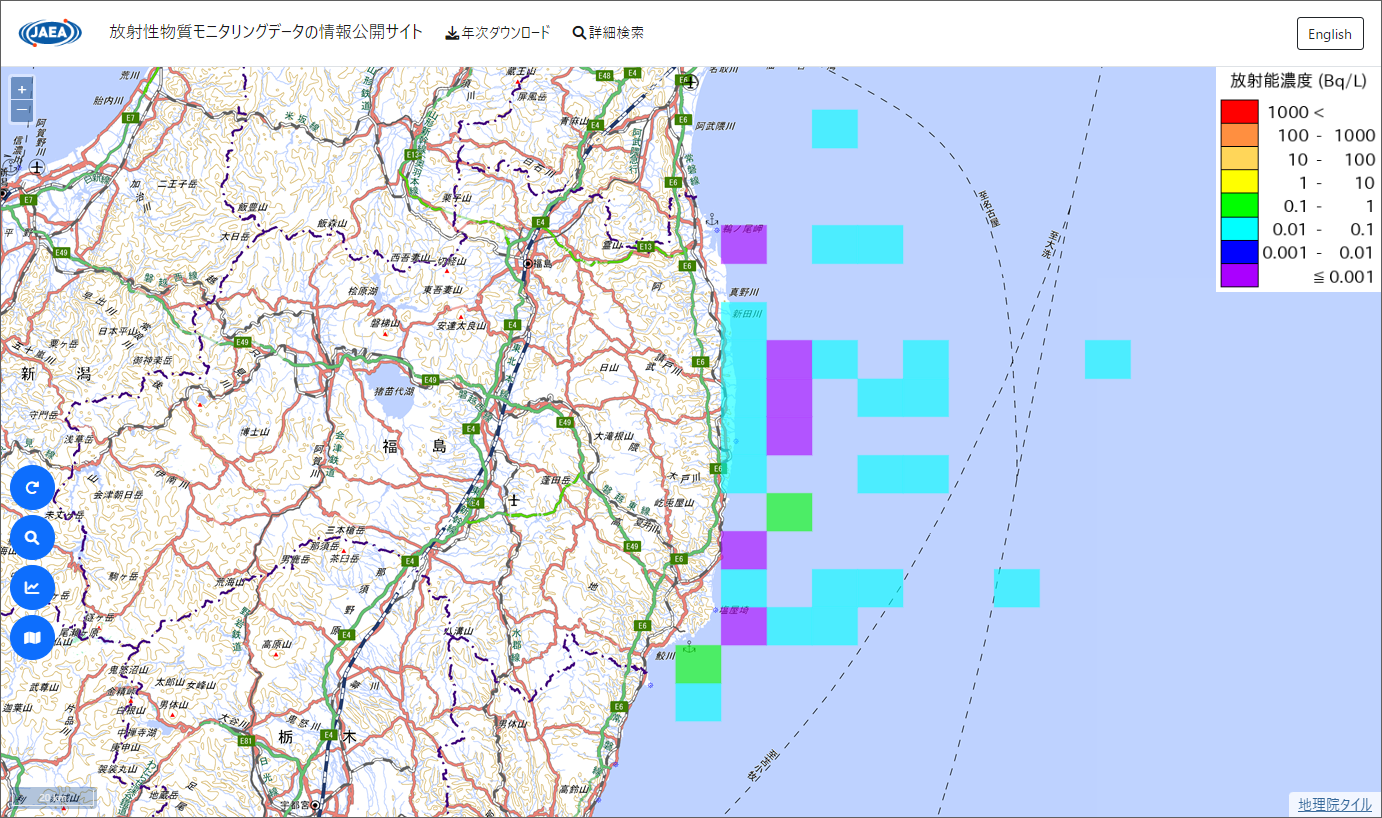Click the 福島 city marker on map
The height and width of the screenshot is (818, 1382).
coord(528,264)
